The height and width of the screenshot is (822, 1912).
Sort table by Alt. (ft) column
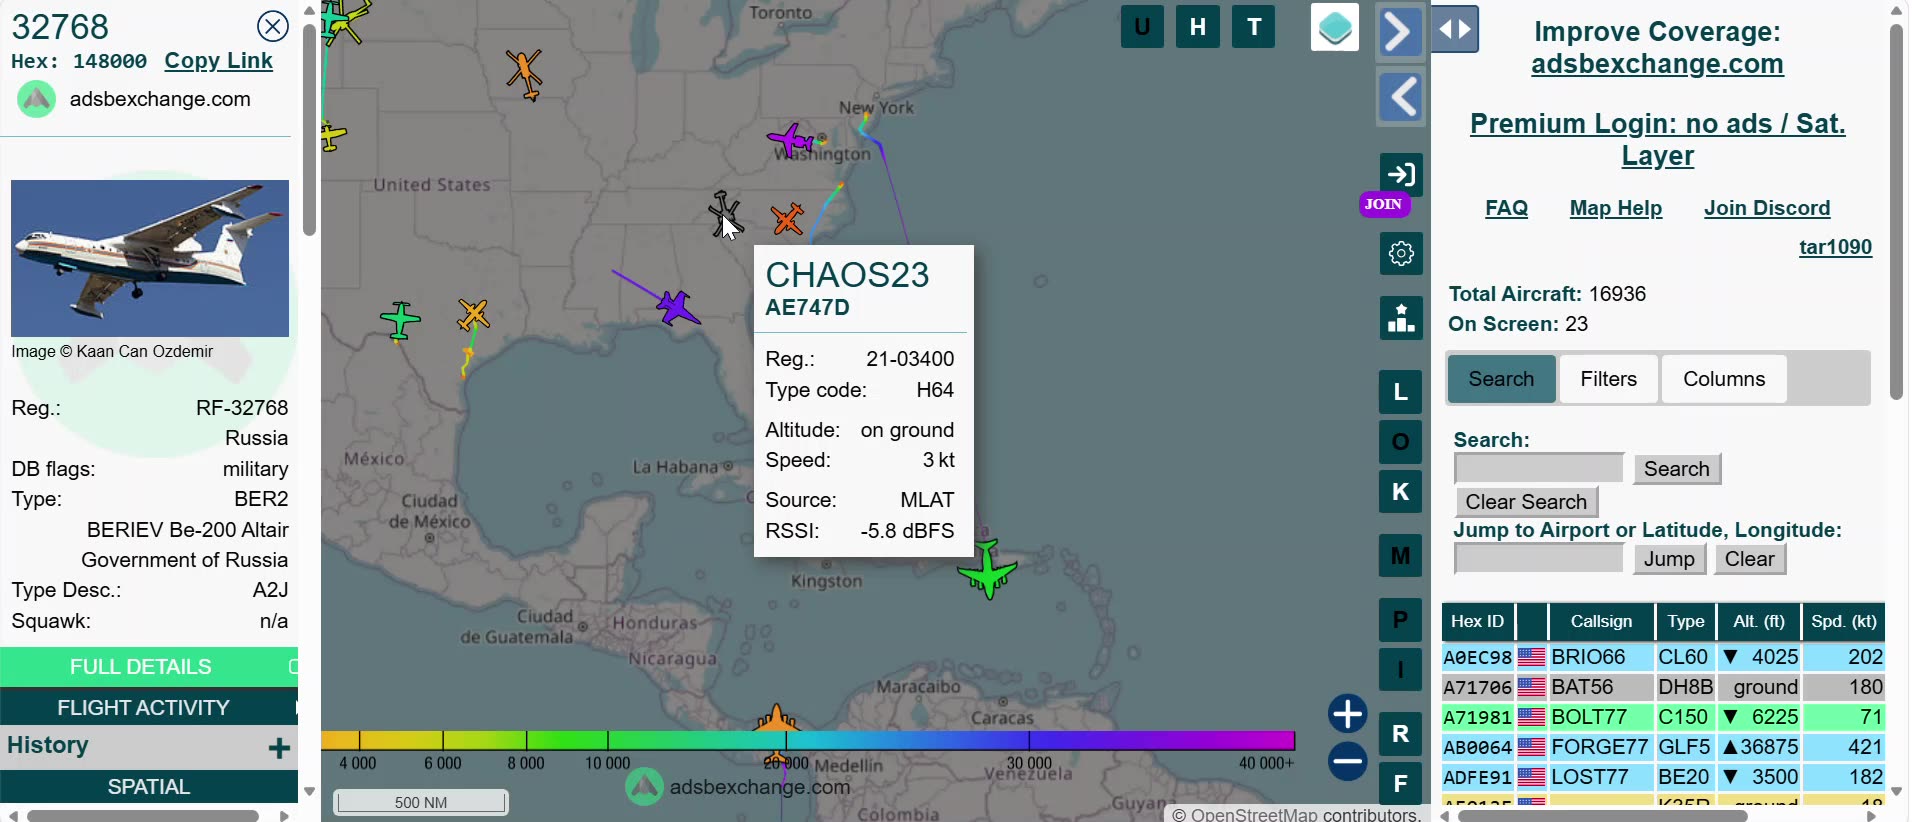1759,621
